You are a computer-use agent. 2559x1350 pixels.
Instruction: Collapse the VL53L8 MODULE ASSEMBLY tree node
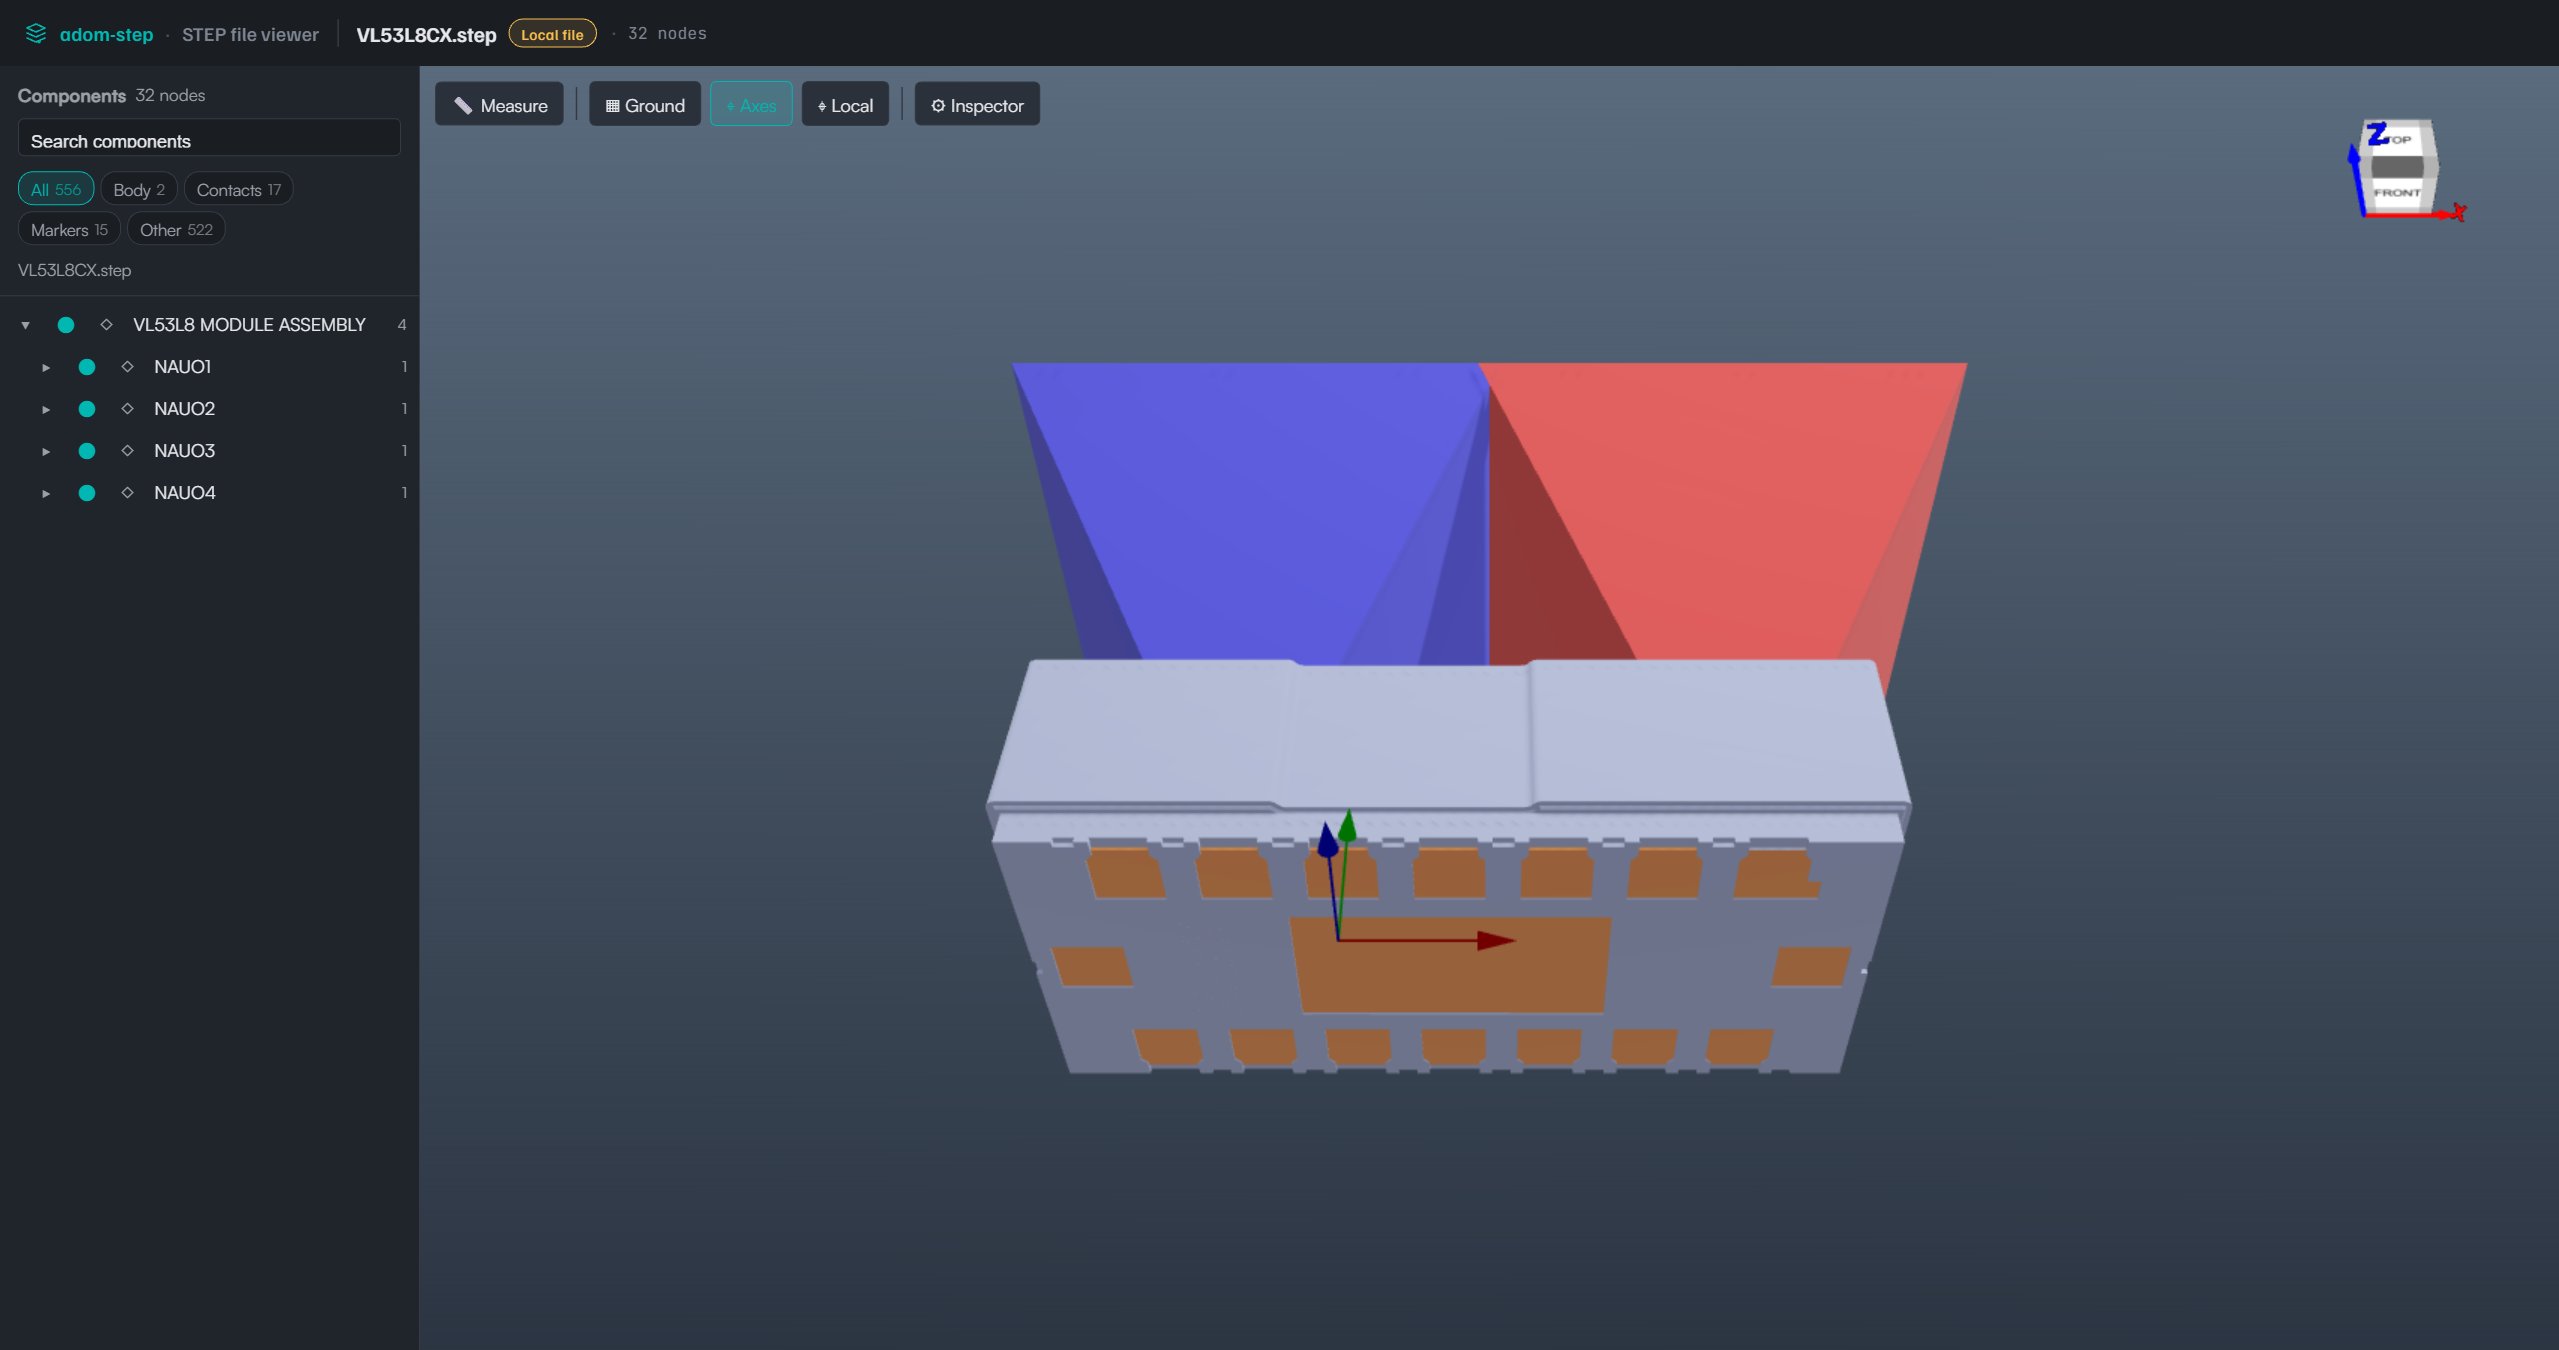pos(26,325)
